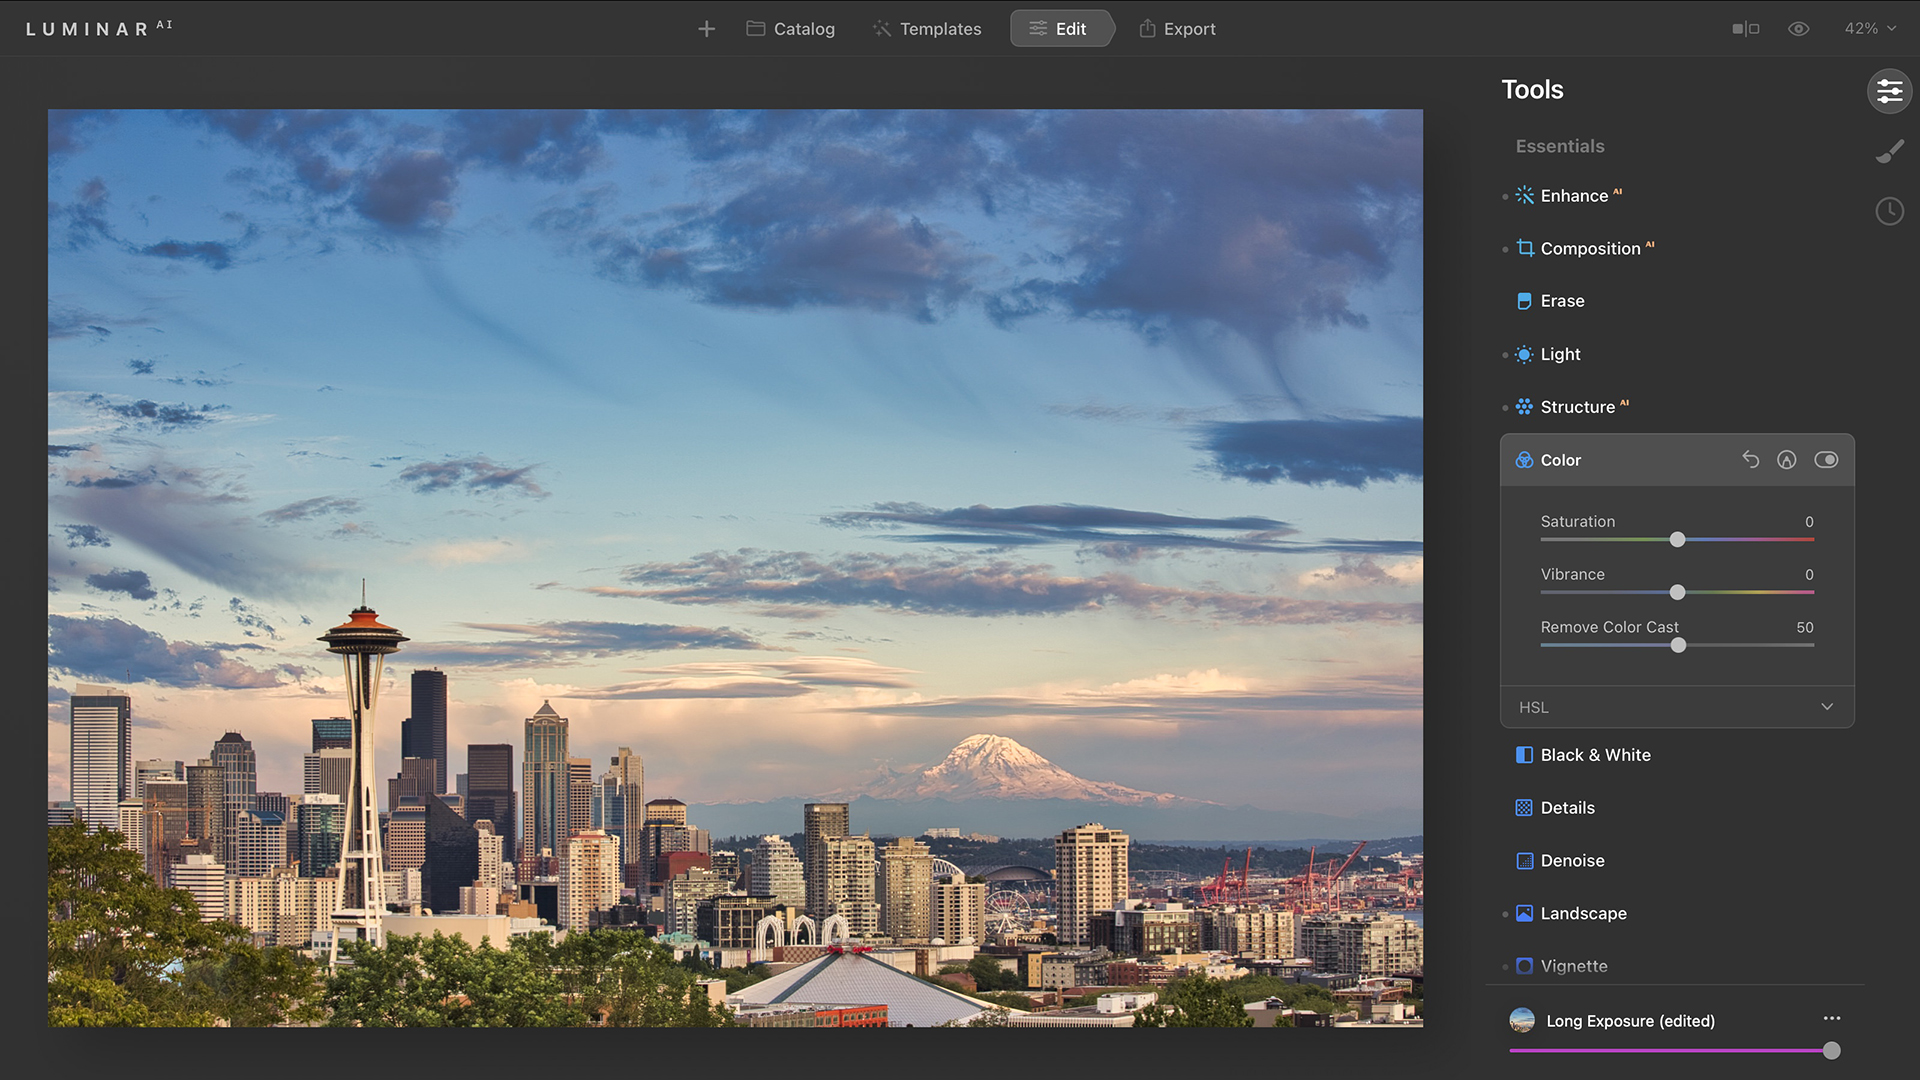Click the Enhance sparkle icon
This screenshot has width=1920, height=1080.
[x=1524, y=196]
